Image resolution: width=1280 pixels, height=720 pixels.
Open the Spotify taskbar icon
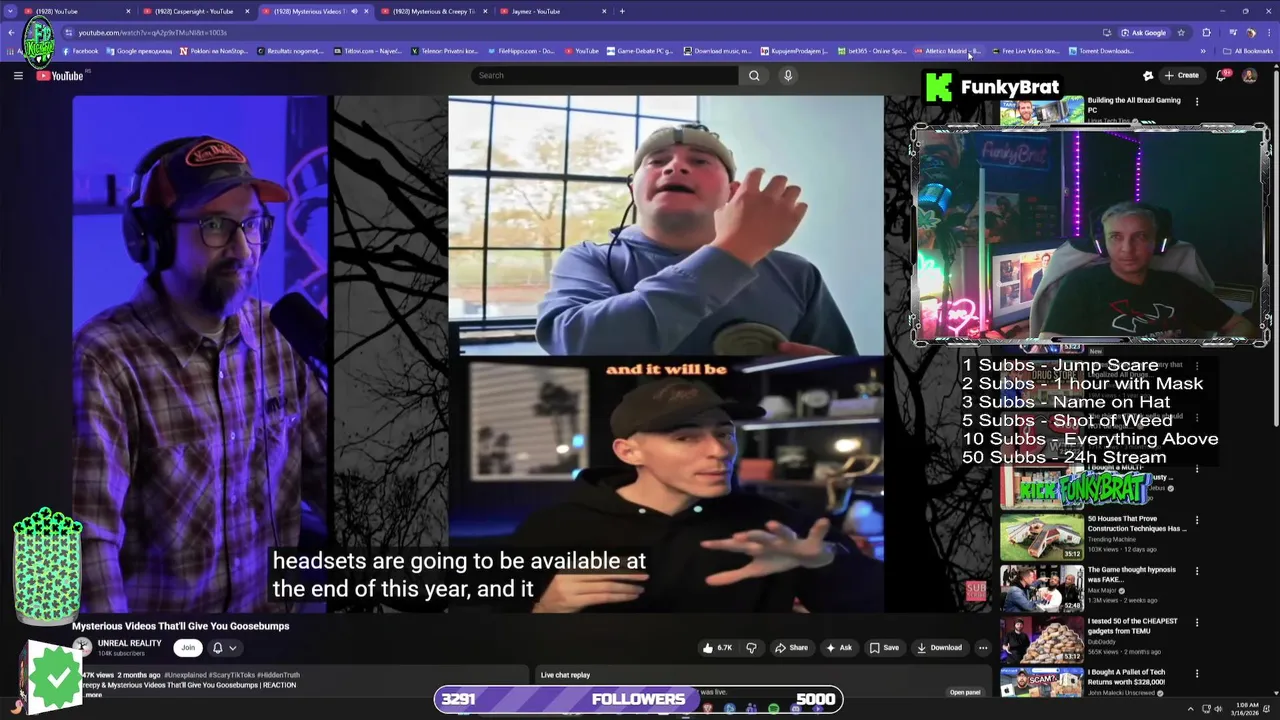coord(773,709)
